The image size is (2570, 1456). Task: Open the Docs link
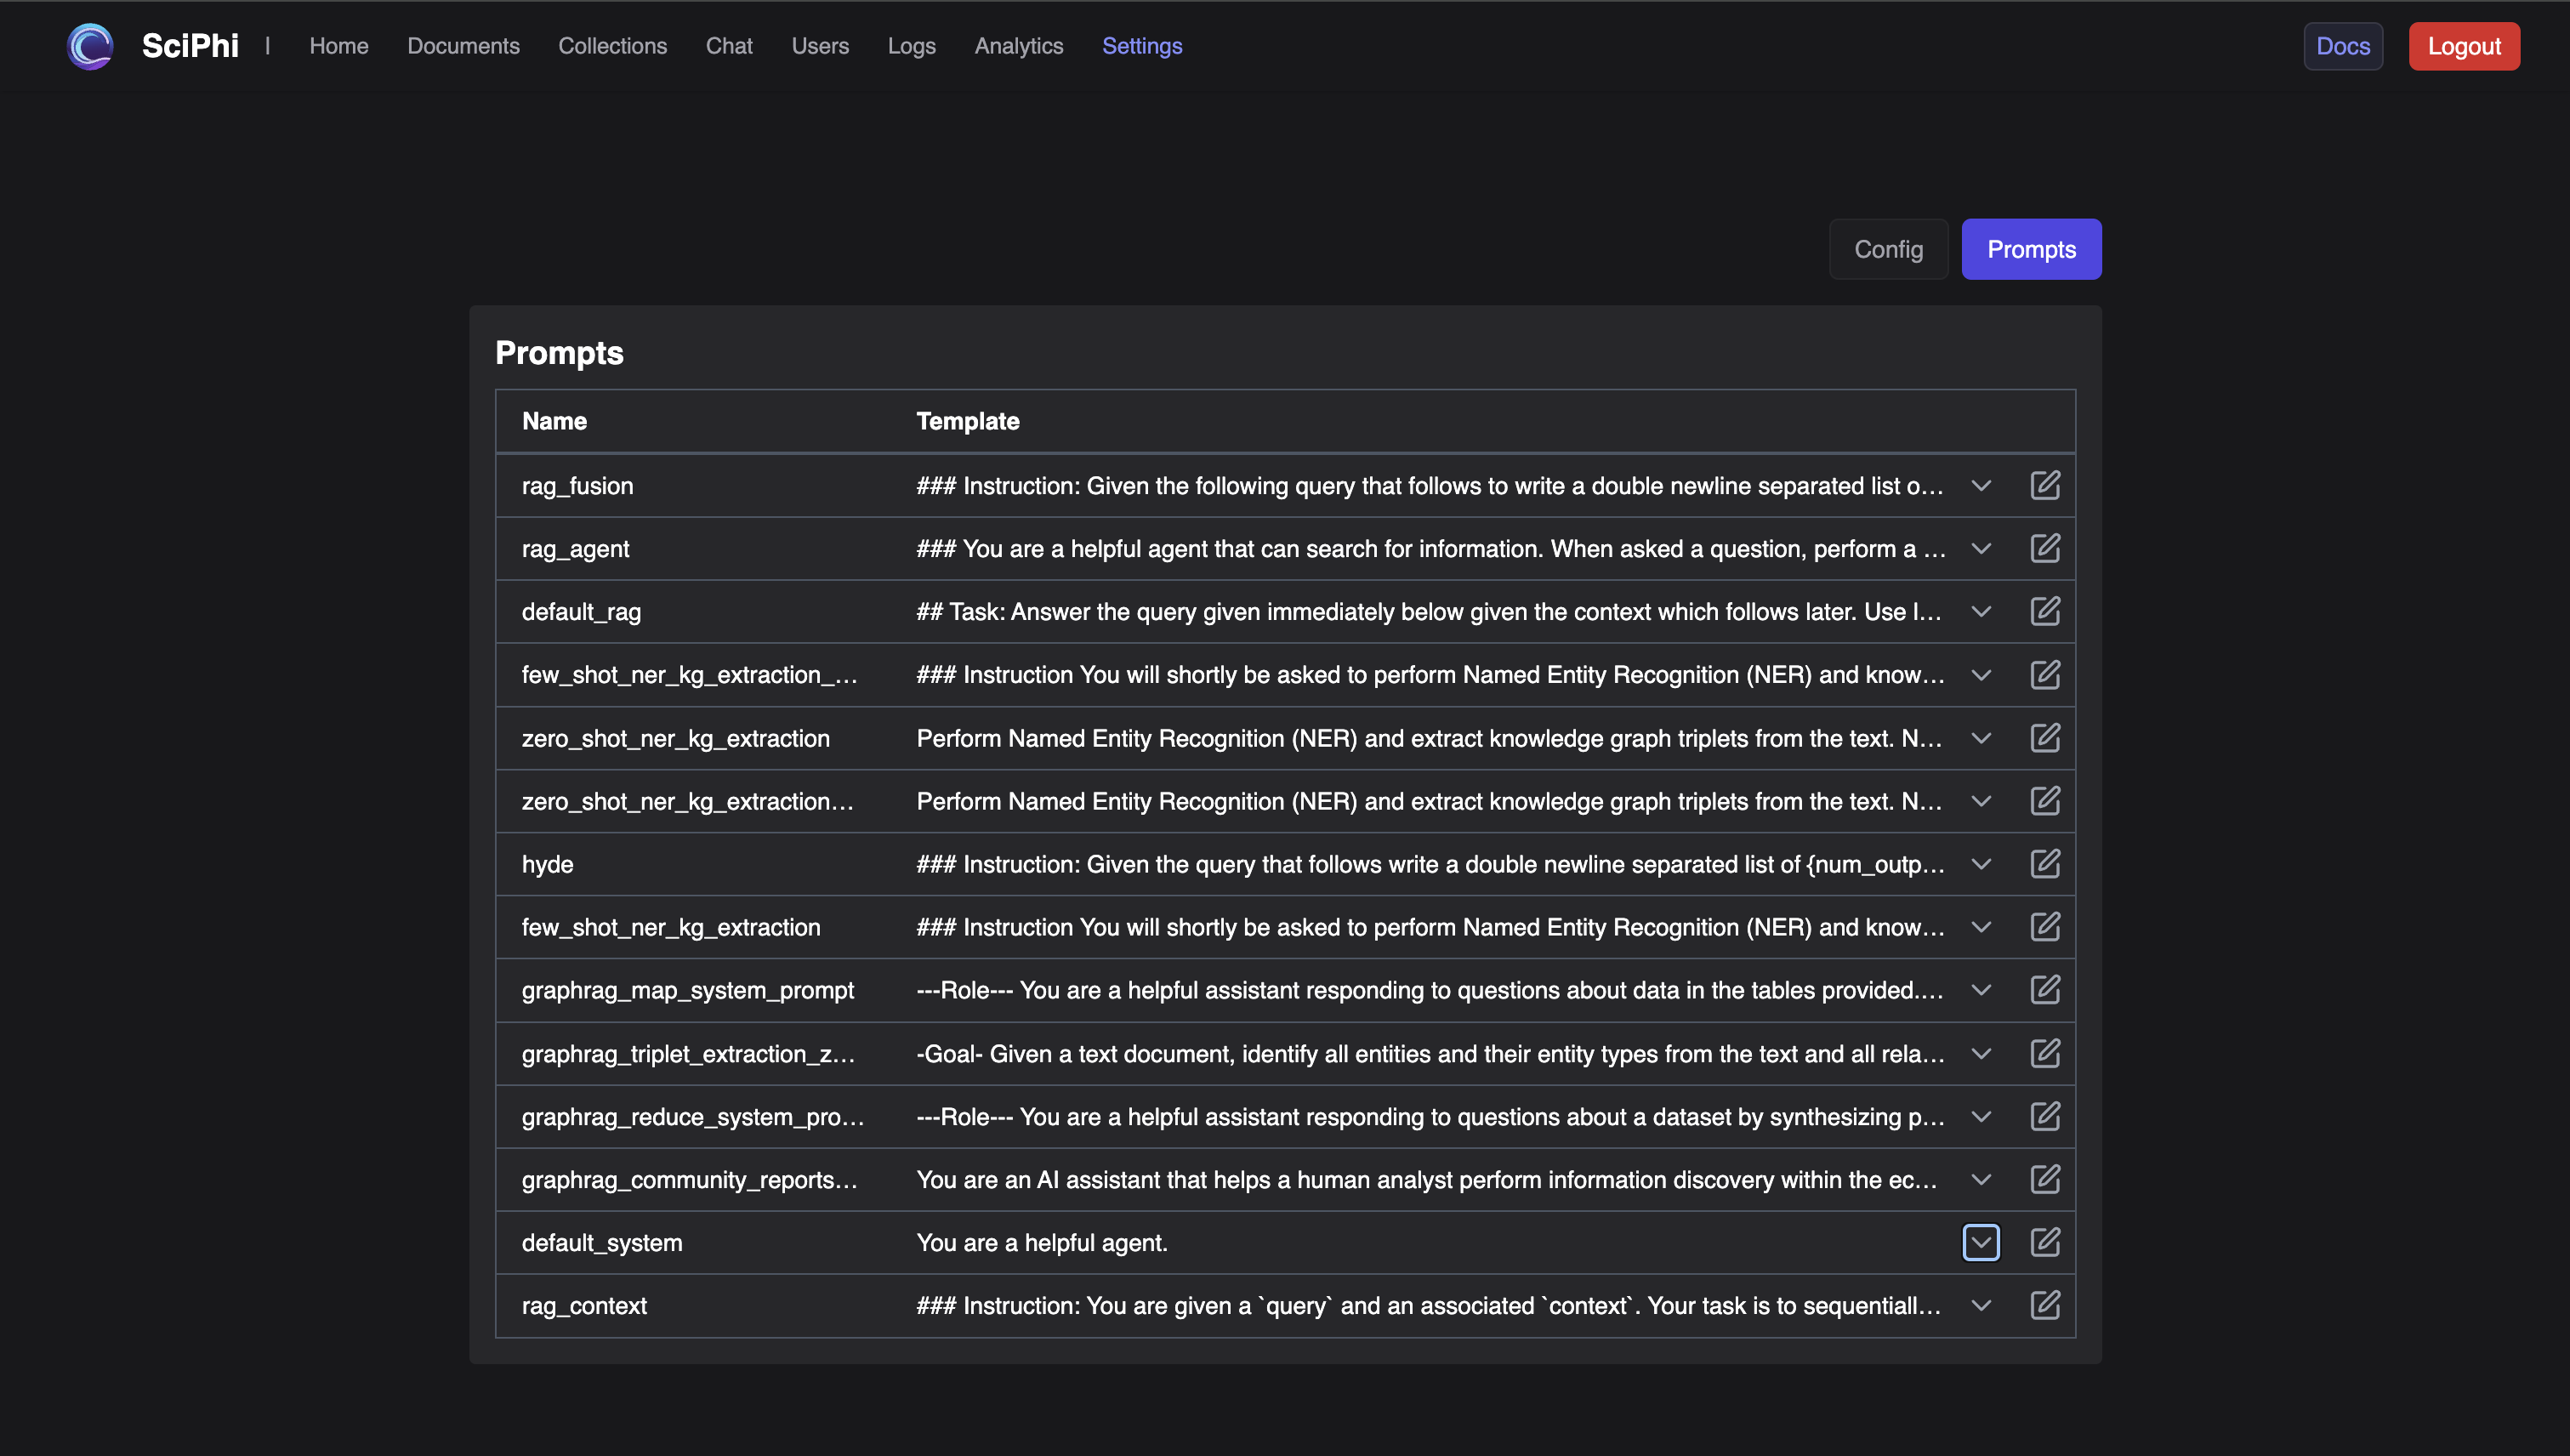pos(2343,46)
